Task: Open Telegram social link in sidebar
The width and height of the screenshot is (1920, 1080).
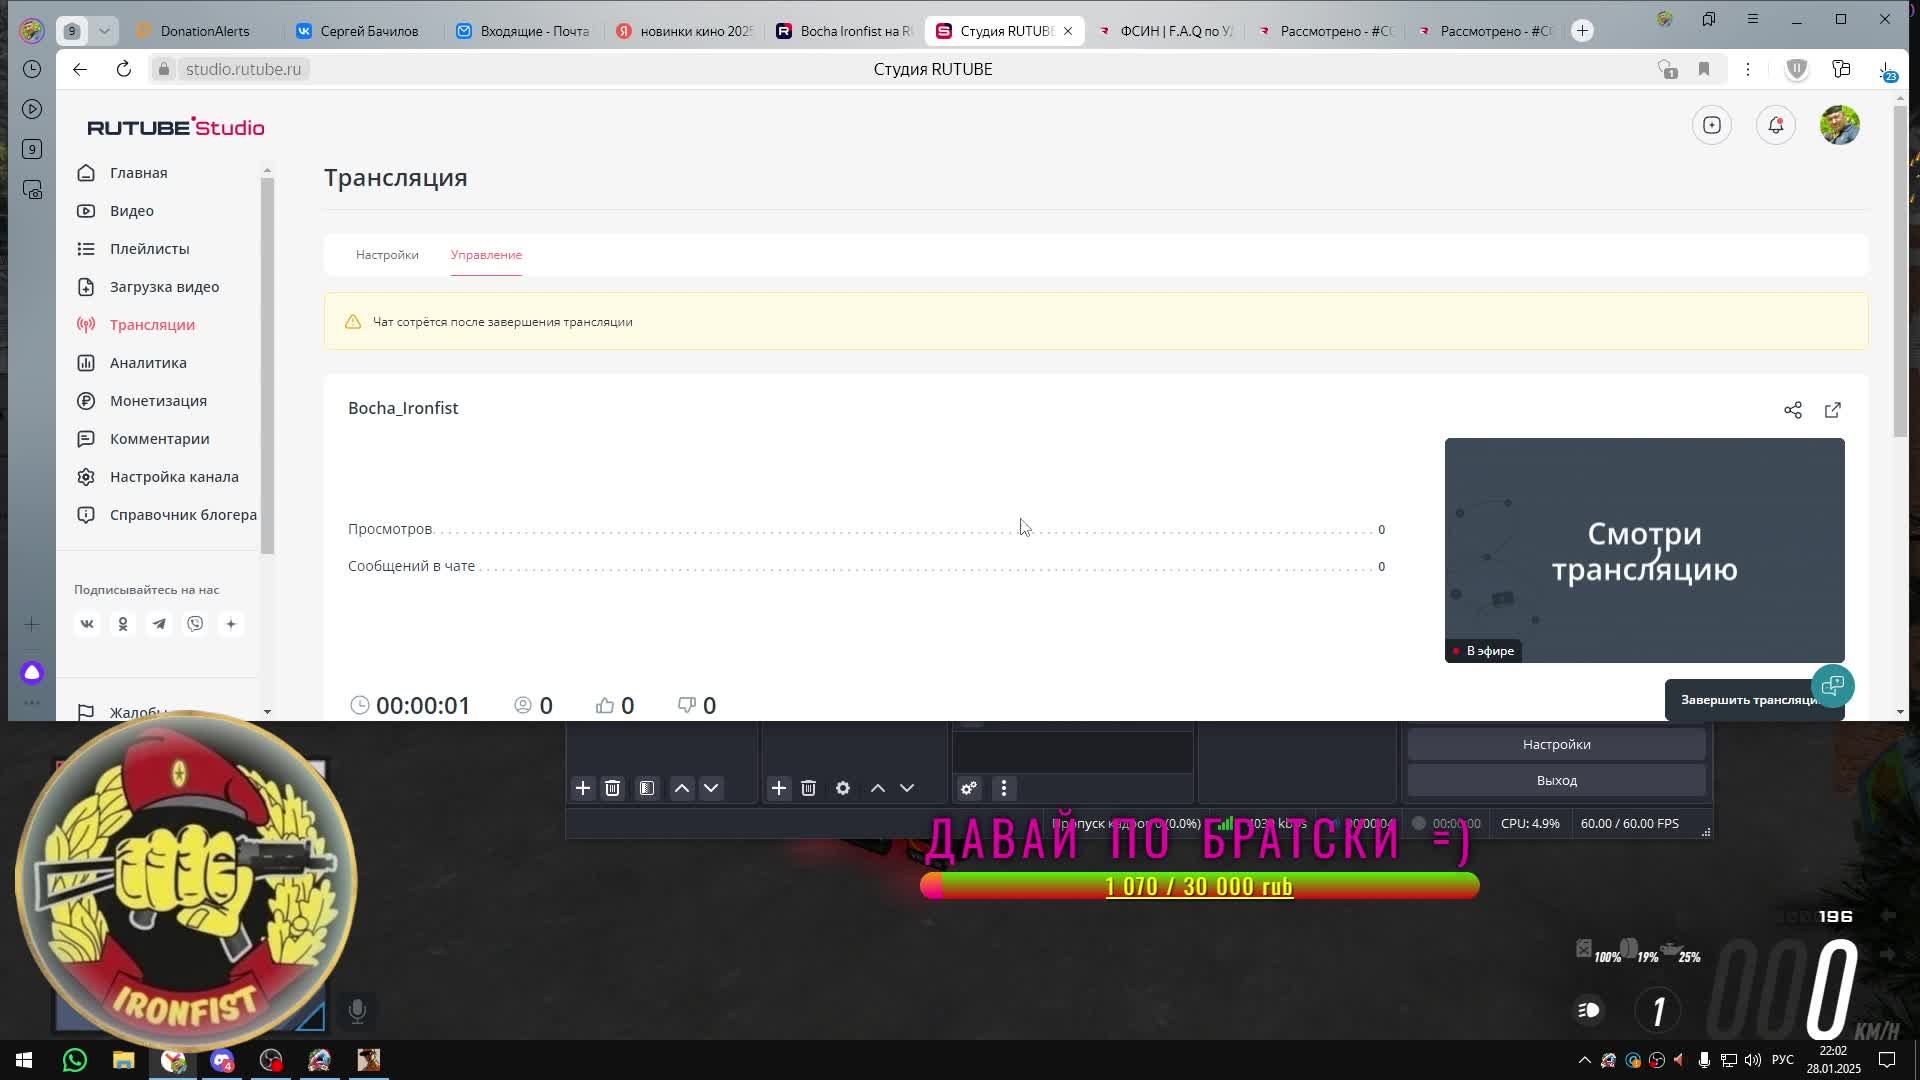Action: point(159,624)
